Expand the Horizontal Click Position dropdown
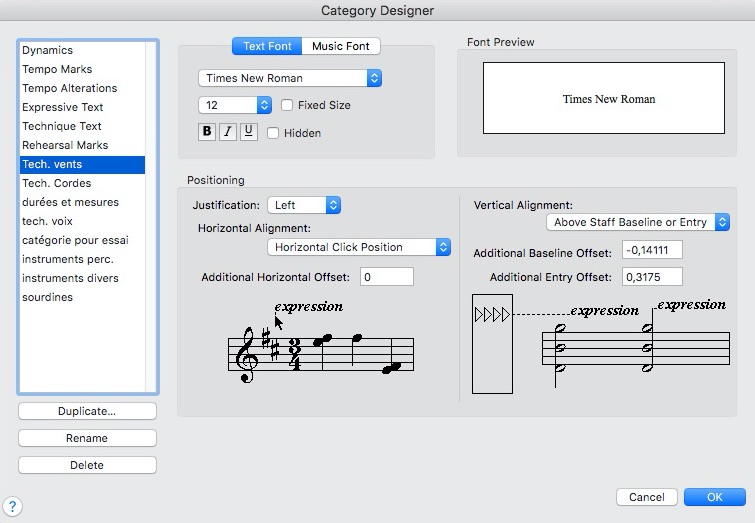The height and width of the screenshot is (523, 755). (x=359, y=247)
